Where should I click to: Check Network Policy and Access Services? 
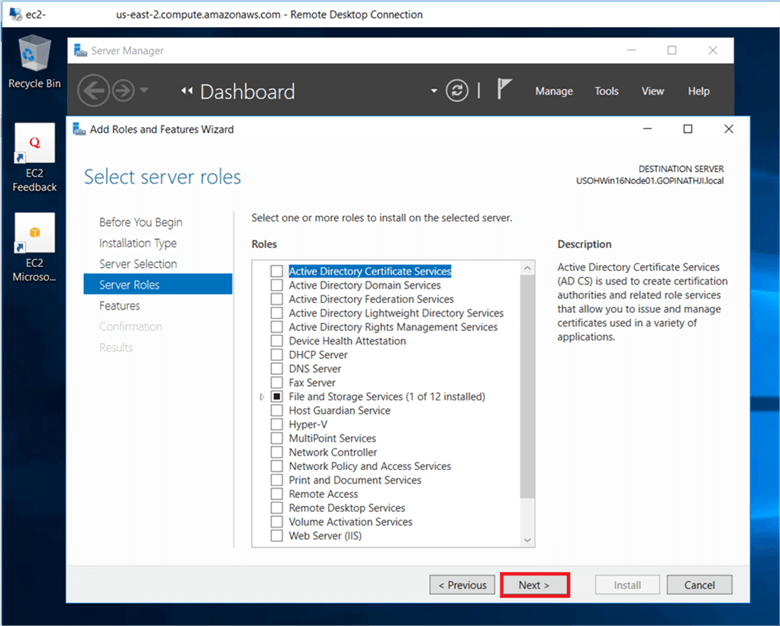click(x=277, y=466)
